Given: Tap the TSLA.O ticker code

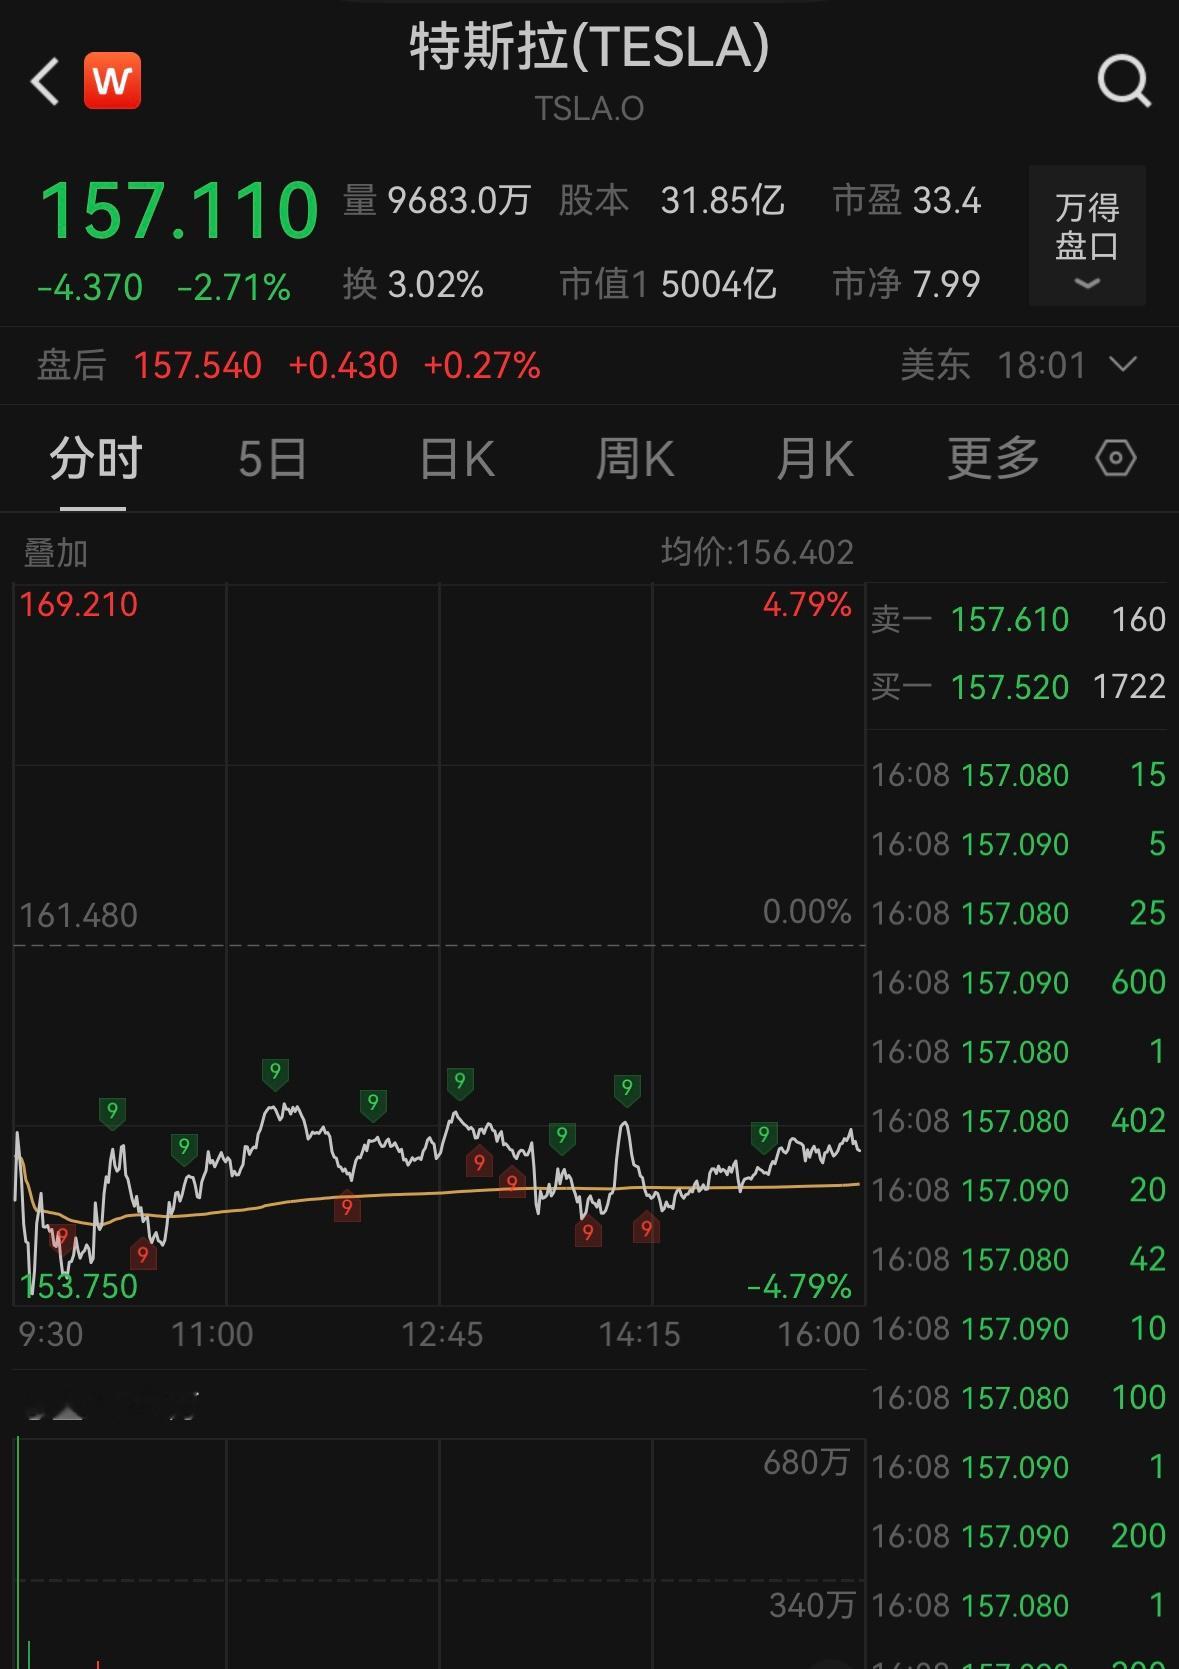Looking at the screenshot, I should coord(589,108).
